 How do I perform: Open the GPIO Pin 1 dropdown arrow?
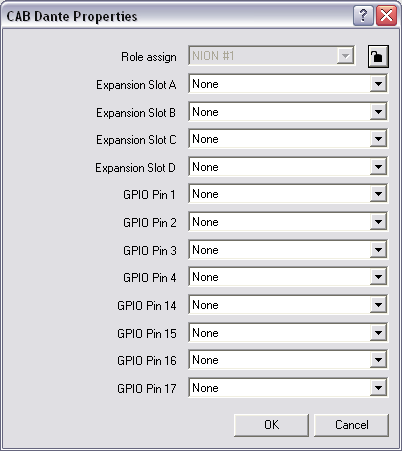click(x=378, y=194)
